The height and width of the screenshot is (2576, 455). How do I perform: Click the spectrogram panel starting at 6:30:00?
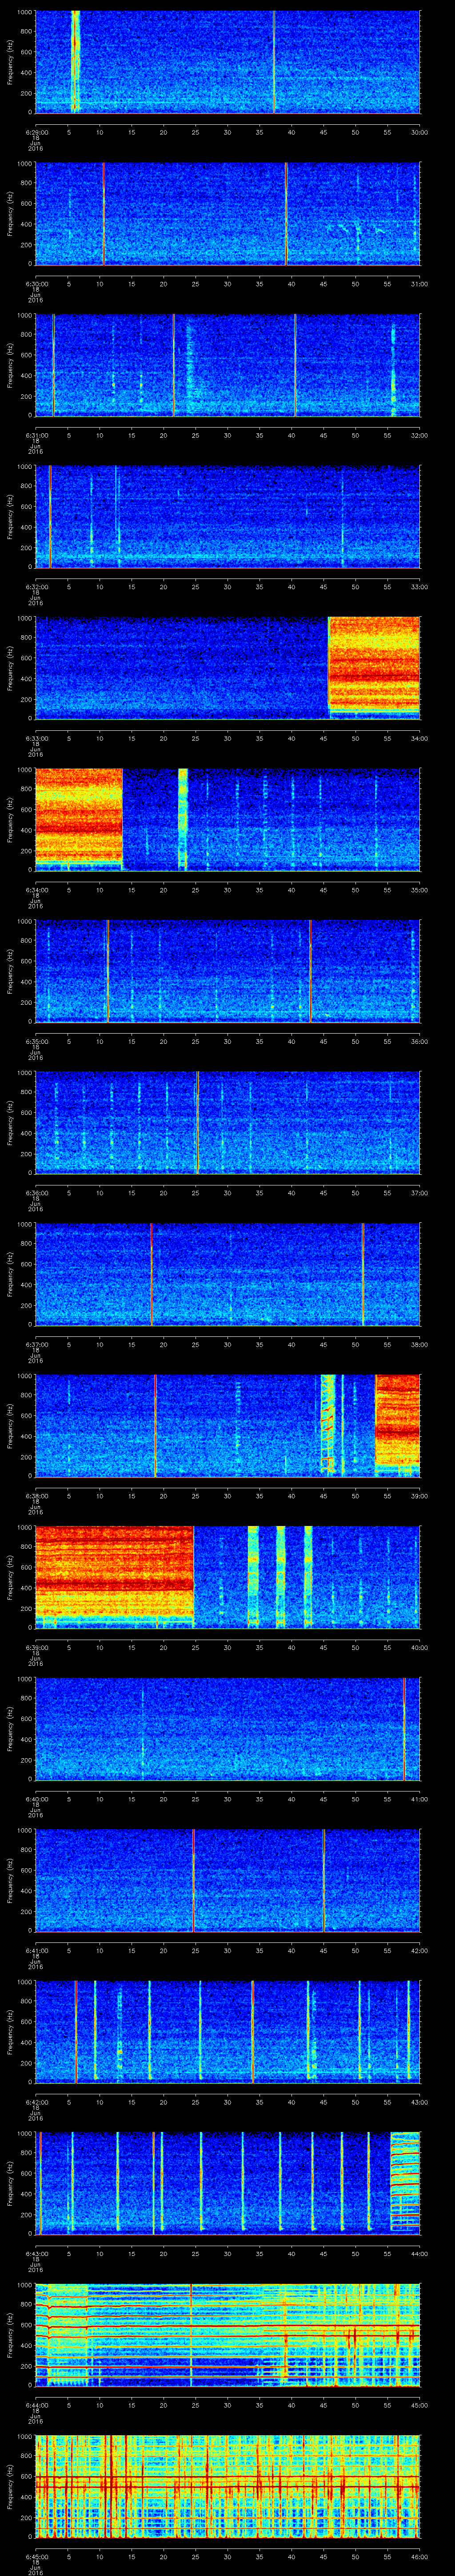[228, 213]
